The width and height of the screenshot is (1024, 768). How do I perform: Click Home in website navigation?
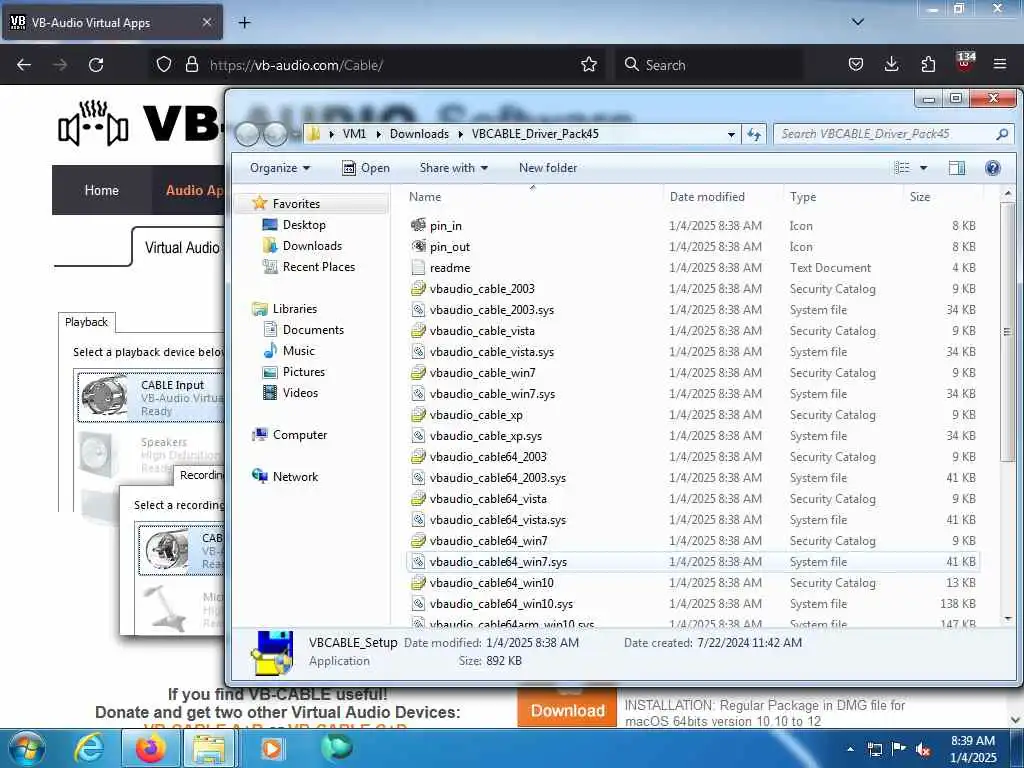(x=101, y=190)
